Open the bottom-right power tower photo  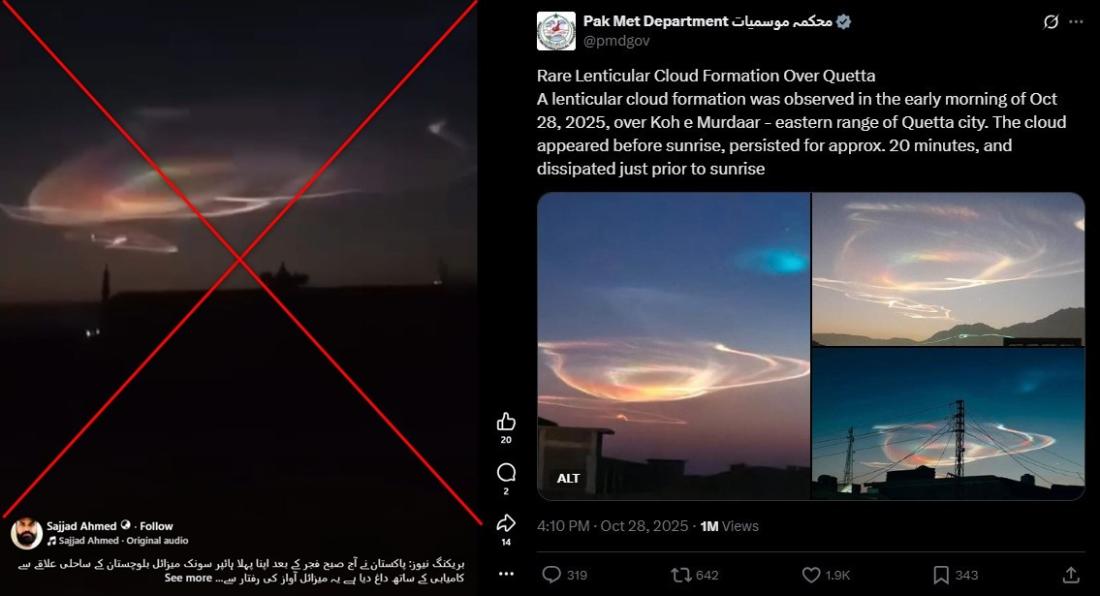pyautogui.click(x=948, y=424)
